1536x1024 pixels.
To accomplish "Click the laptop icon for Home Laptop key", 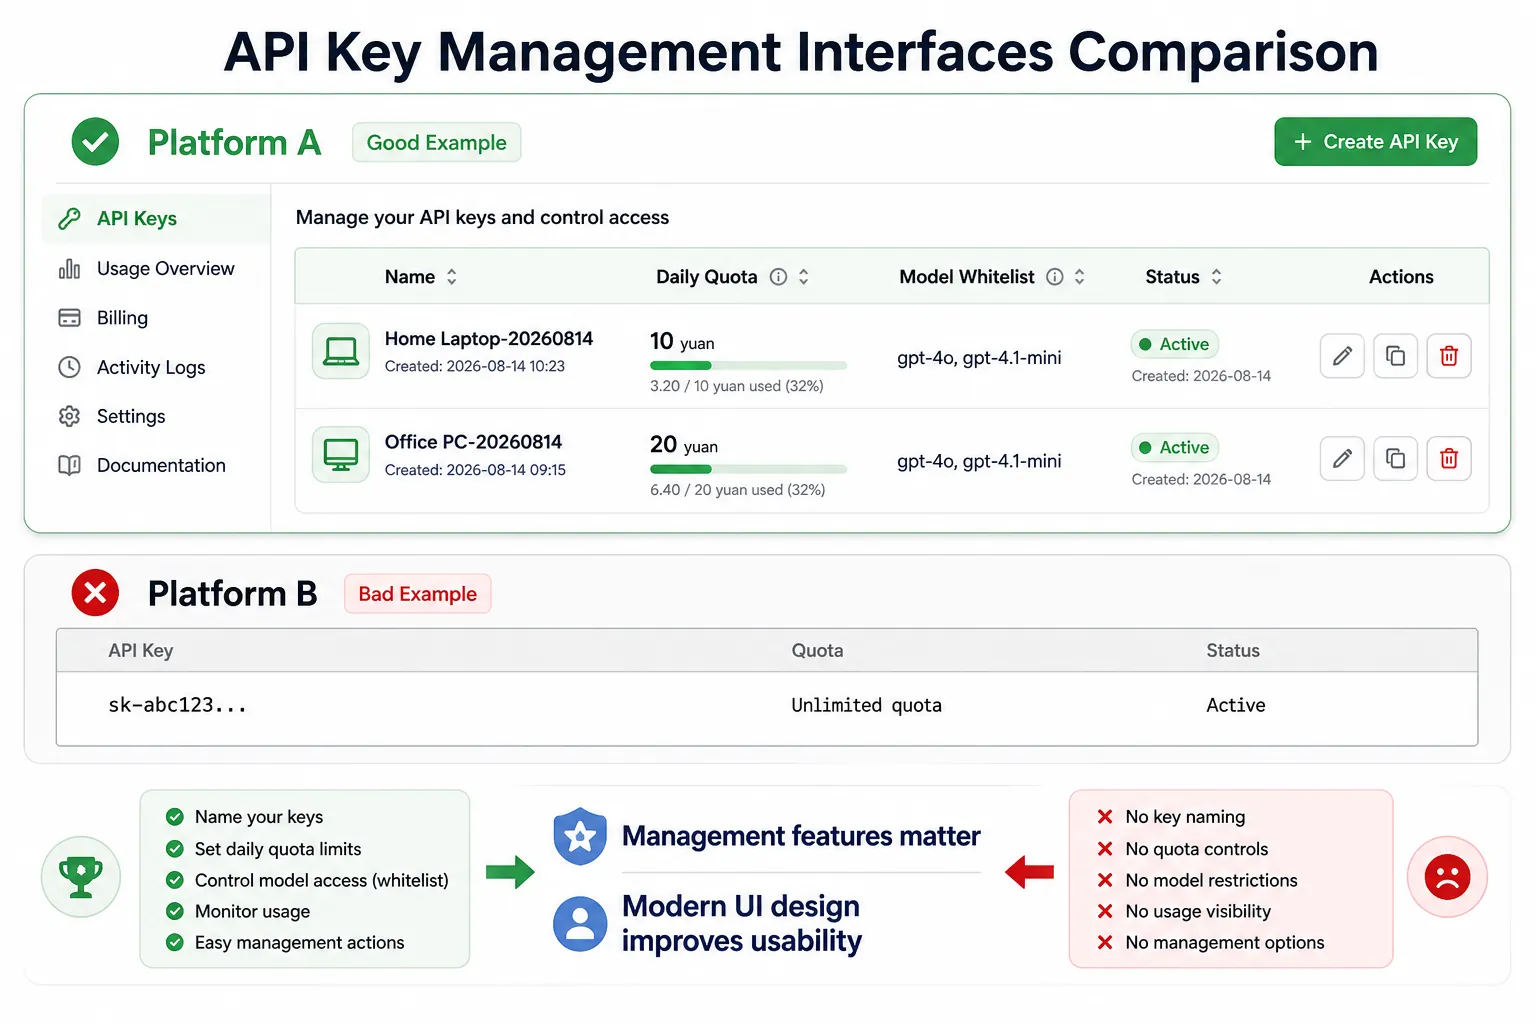I will pyautogui.click(x=341, y=351).
